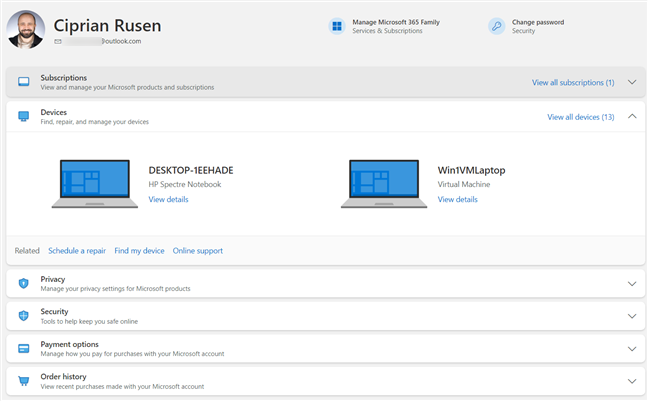Image resolution: width=648 pixels, height=401 pixels.
Task: Click the HP Spectre Notebook label
Action: pos(185,184)
